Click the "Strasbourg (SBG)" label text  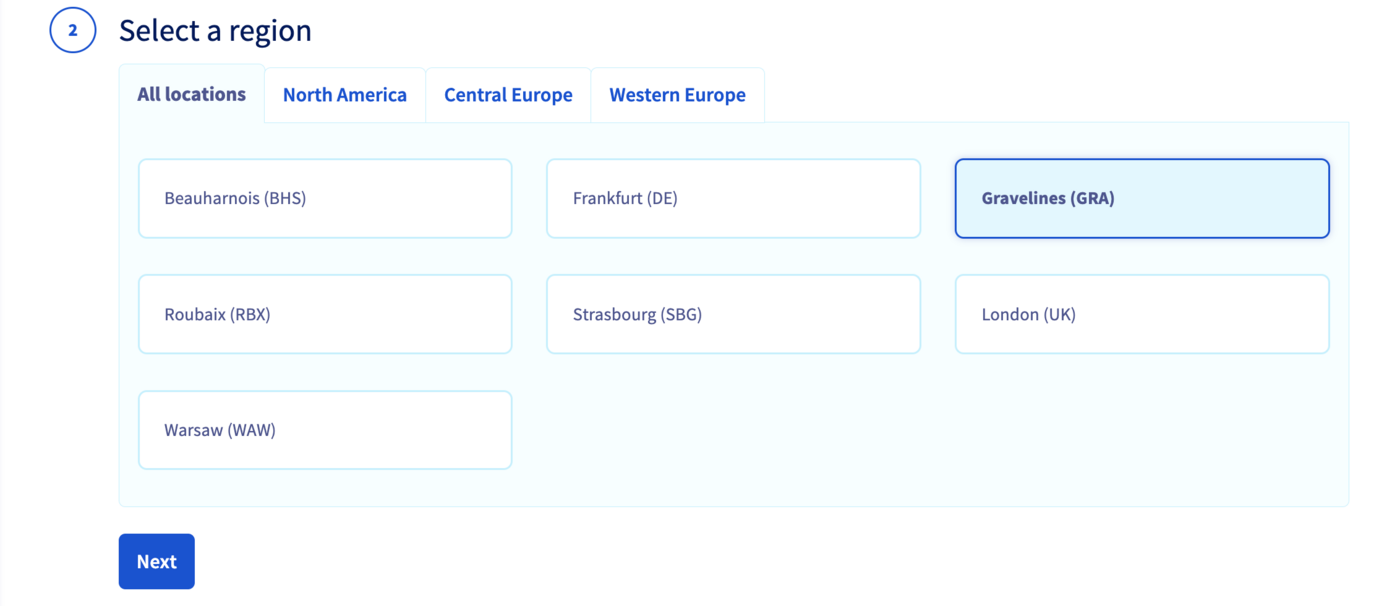[637, 315]
